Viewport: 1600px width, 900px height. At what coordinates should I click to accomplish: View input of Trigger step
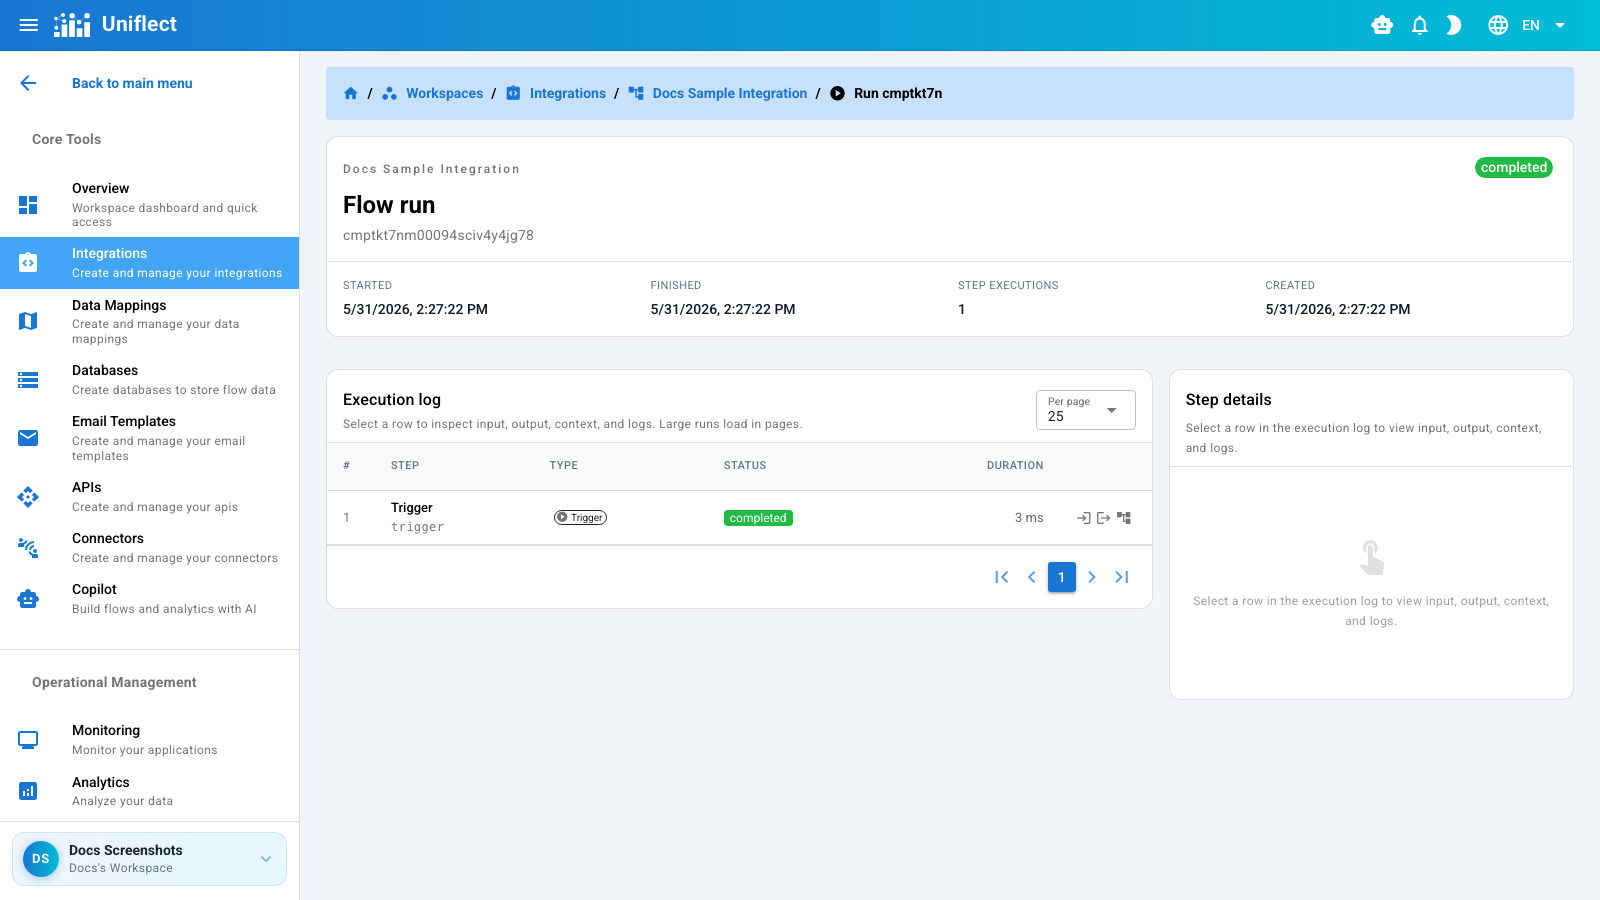[1083, 518]
